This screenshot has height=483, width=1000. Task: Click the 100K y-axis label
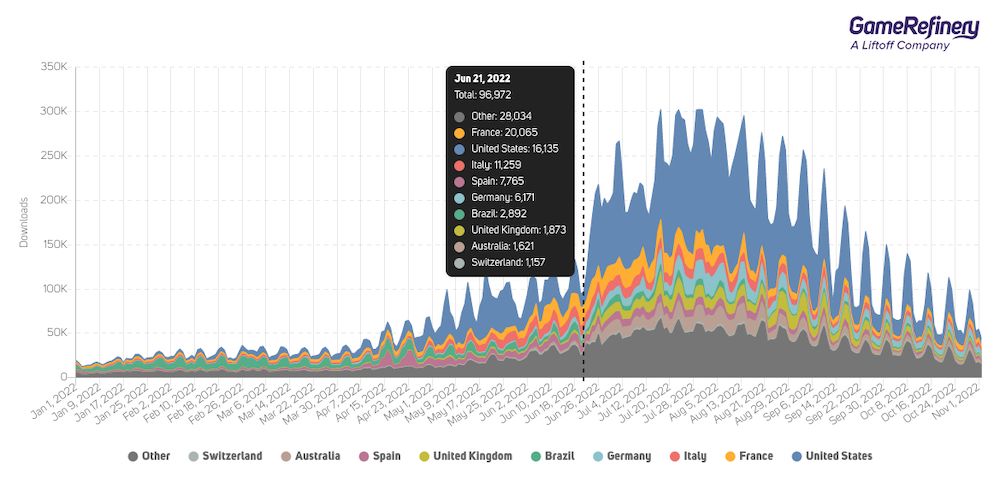pyautogui.click(x=54, y=288)
